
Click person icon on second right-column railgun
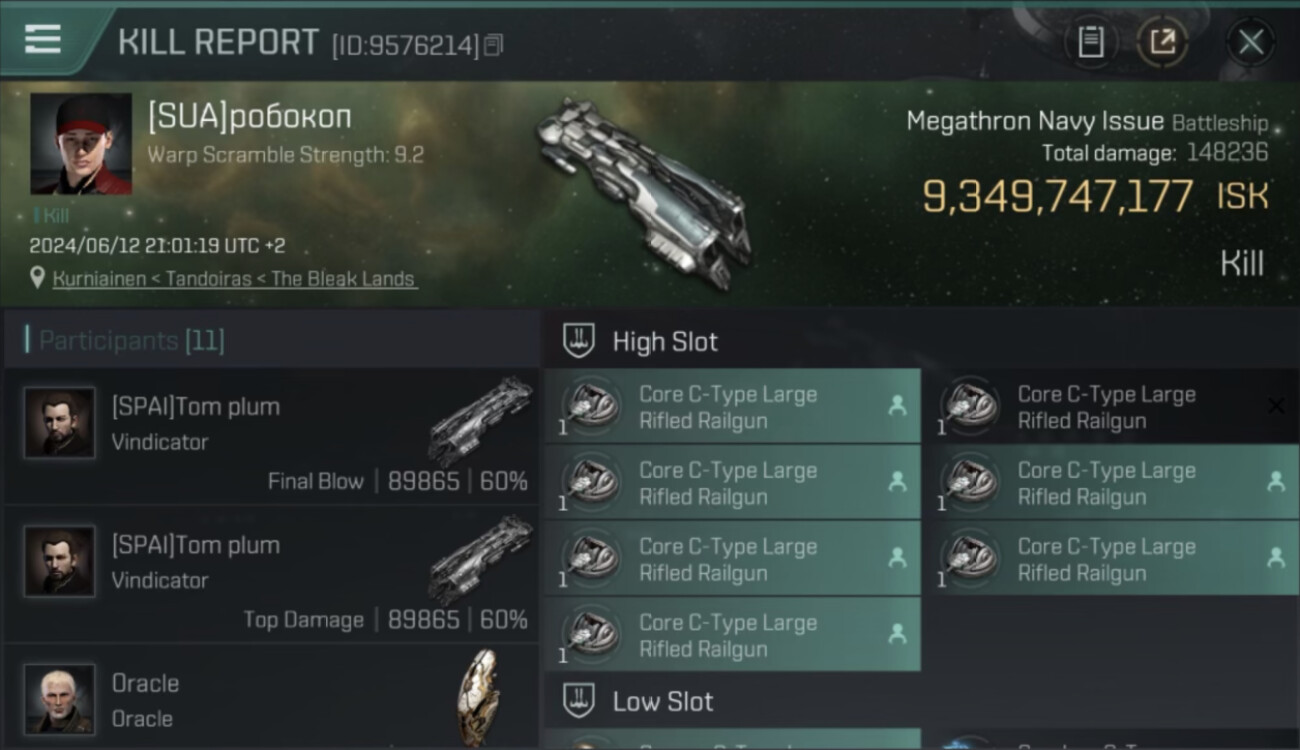click(x=1275, y=481)
